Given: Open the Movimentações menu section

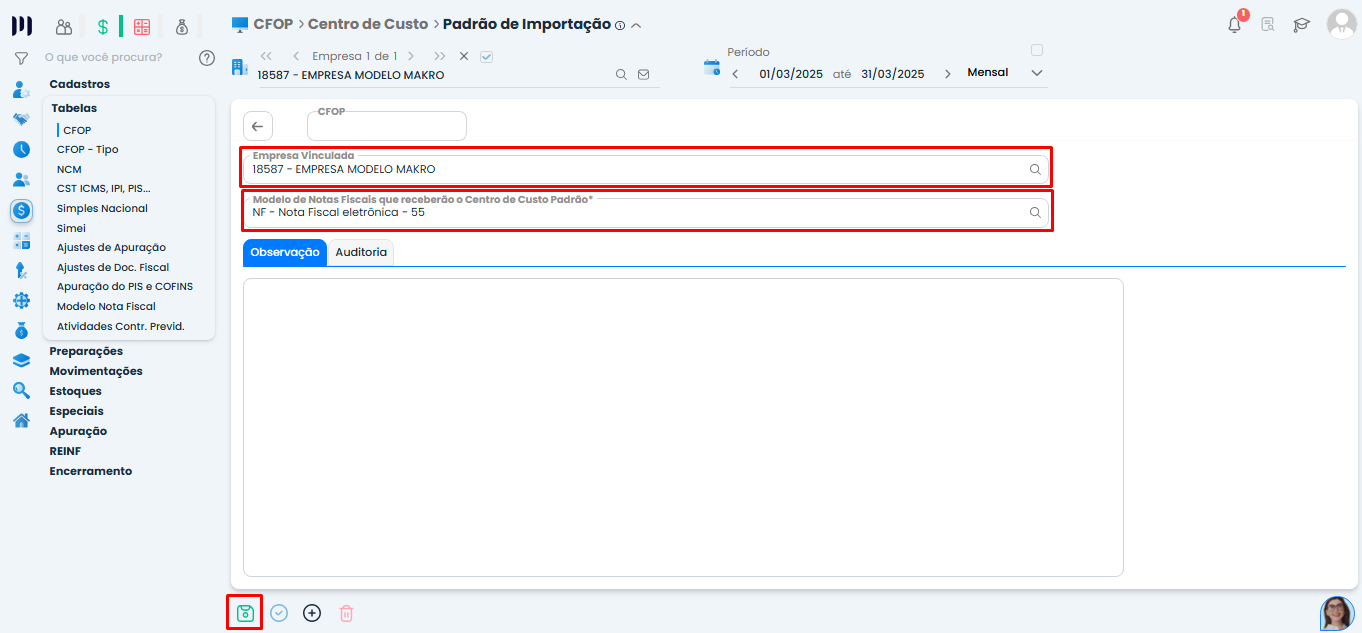Looking at the screenshot, I should point(96,371).
